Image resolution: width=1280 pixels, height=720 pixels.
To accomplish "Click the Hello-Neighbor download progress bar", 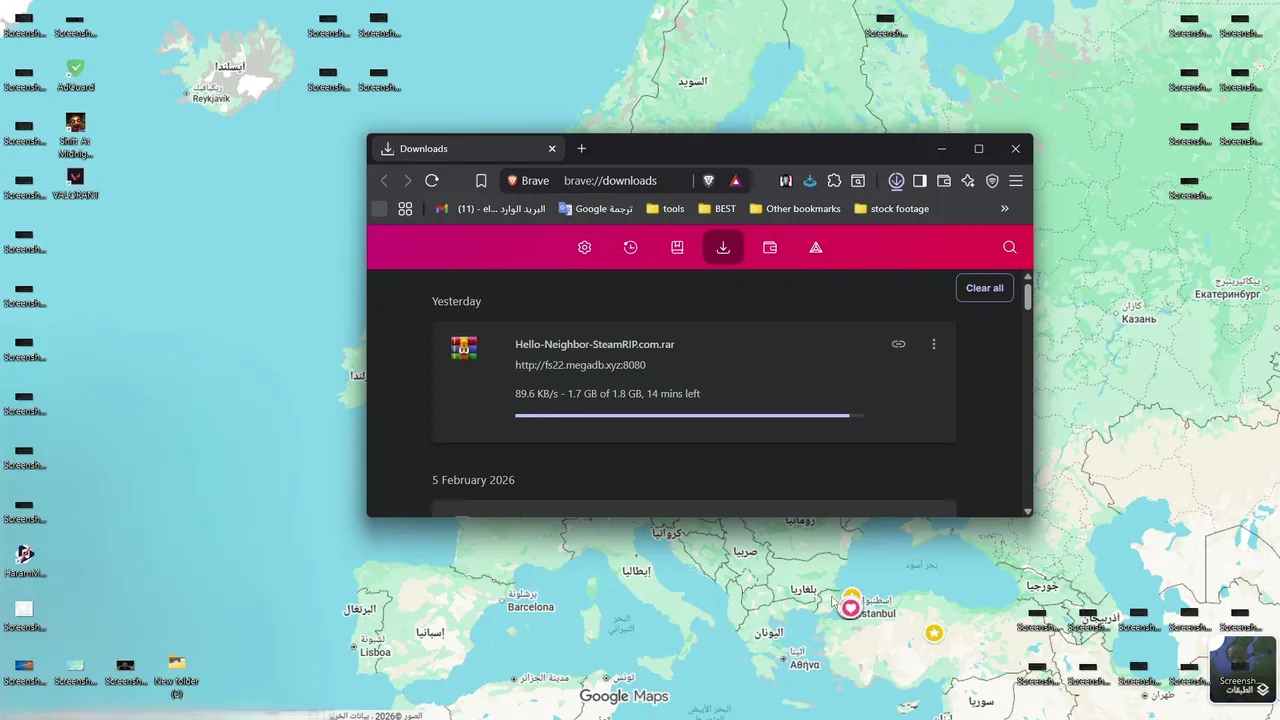I will point(690,415).
